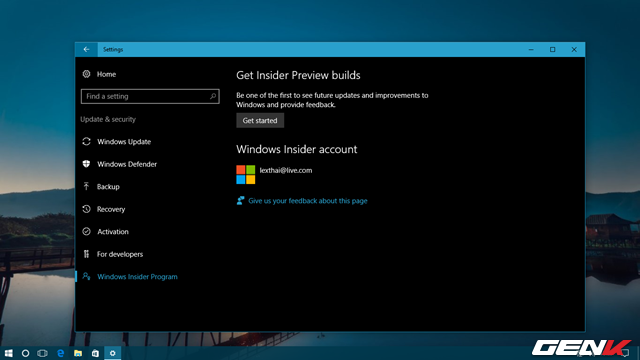This screenshot has height=360, width=640.
Task: Open the For developers page
Action: pyautogui.click(x=120, y=254)
